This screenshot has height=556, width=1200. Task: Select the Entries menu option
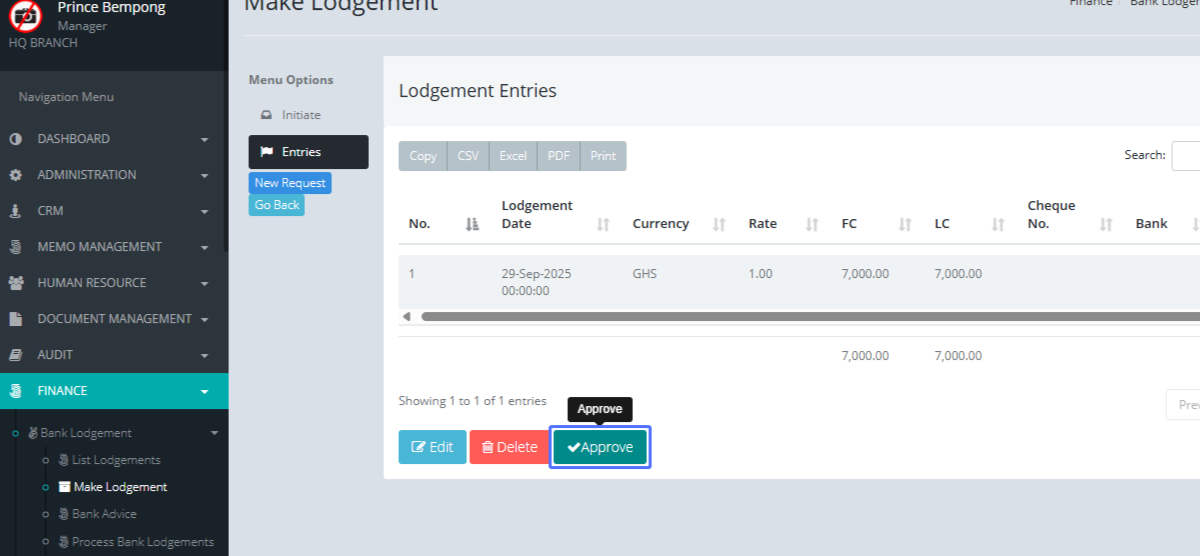point(308,152)
